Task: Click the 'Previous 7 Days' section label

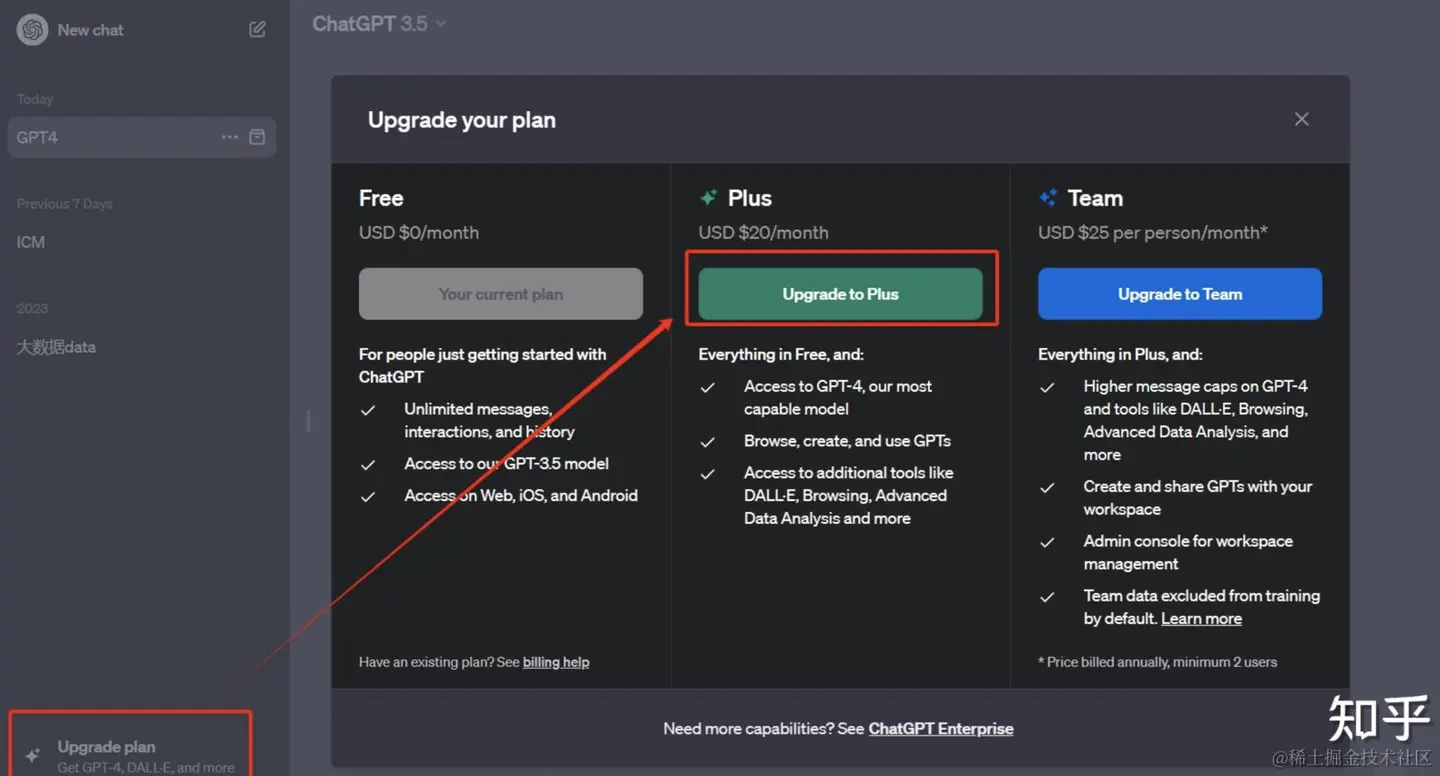Action: click(64, 204)
